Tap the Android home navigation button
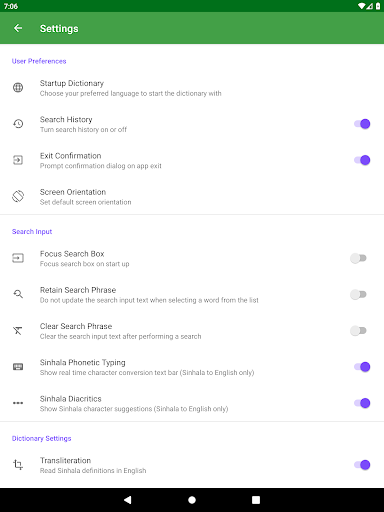Screen dimensions: 384x512 point(192,500)
